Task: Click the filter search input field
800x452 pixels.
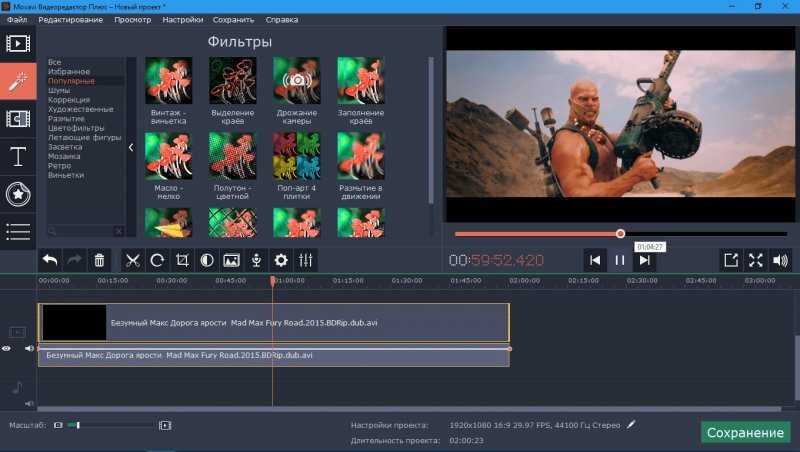Action: click(86, 231)
